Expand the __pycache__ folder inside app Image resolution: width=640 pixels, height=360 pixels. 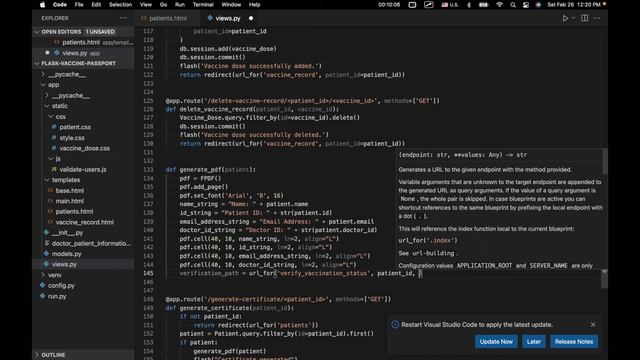tap(71, 96)
